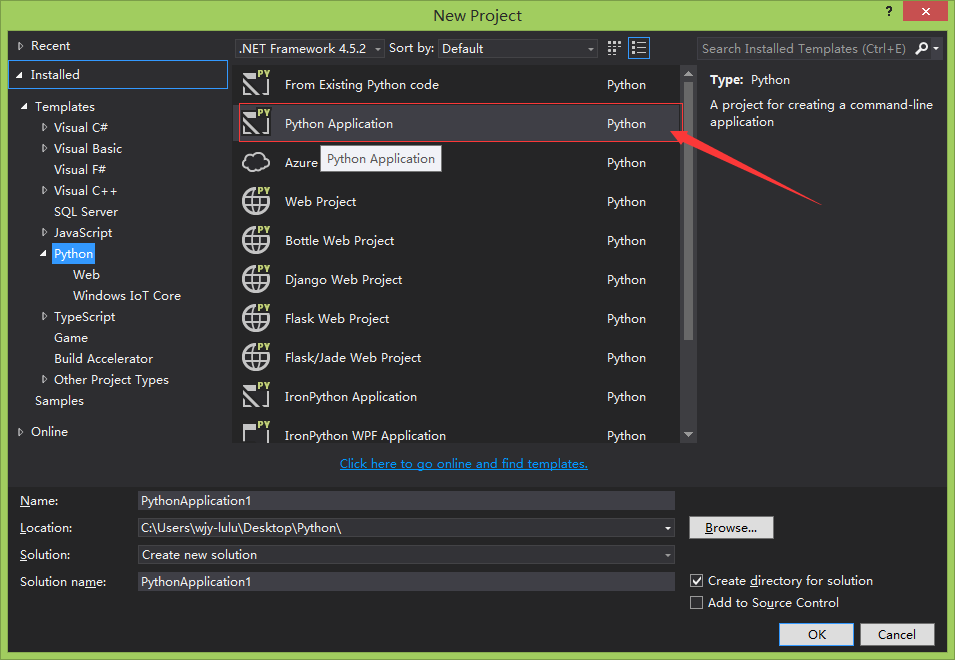Screen dimensions: 955x660
Task: Select Python in templates tree
Action: click(x=74, y=253)
